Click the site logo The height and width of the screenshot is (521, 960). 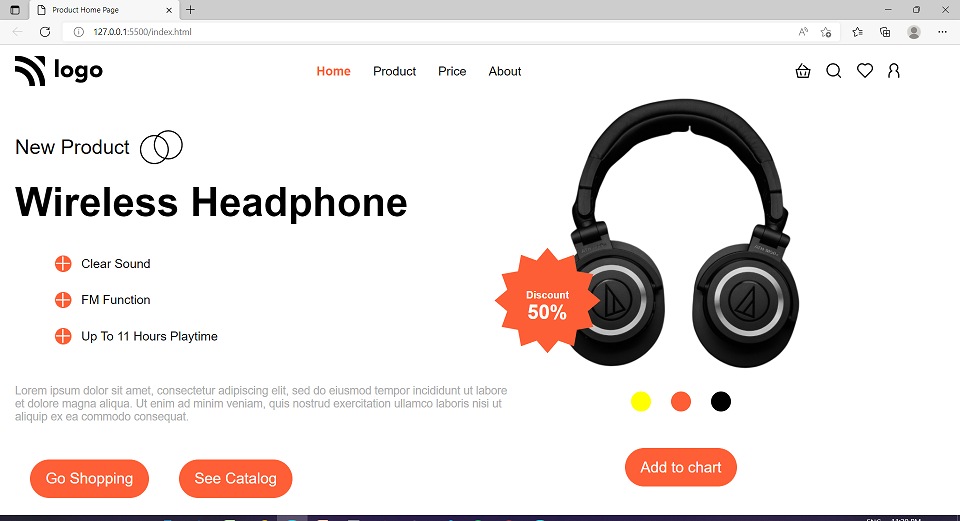click(59, 71)
